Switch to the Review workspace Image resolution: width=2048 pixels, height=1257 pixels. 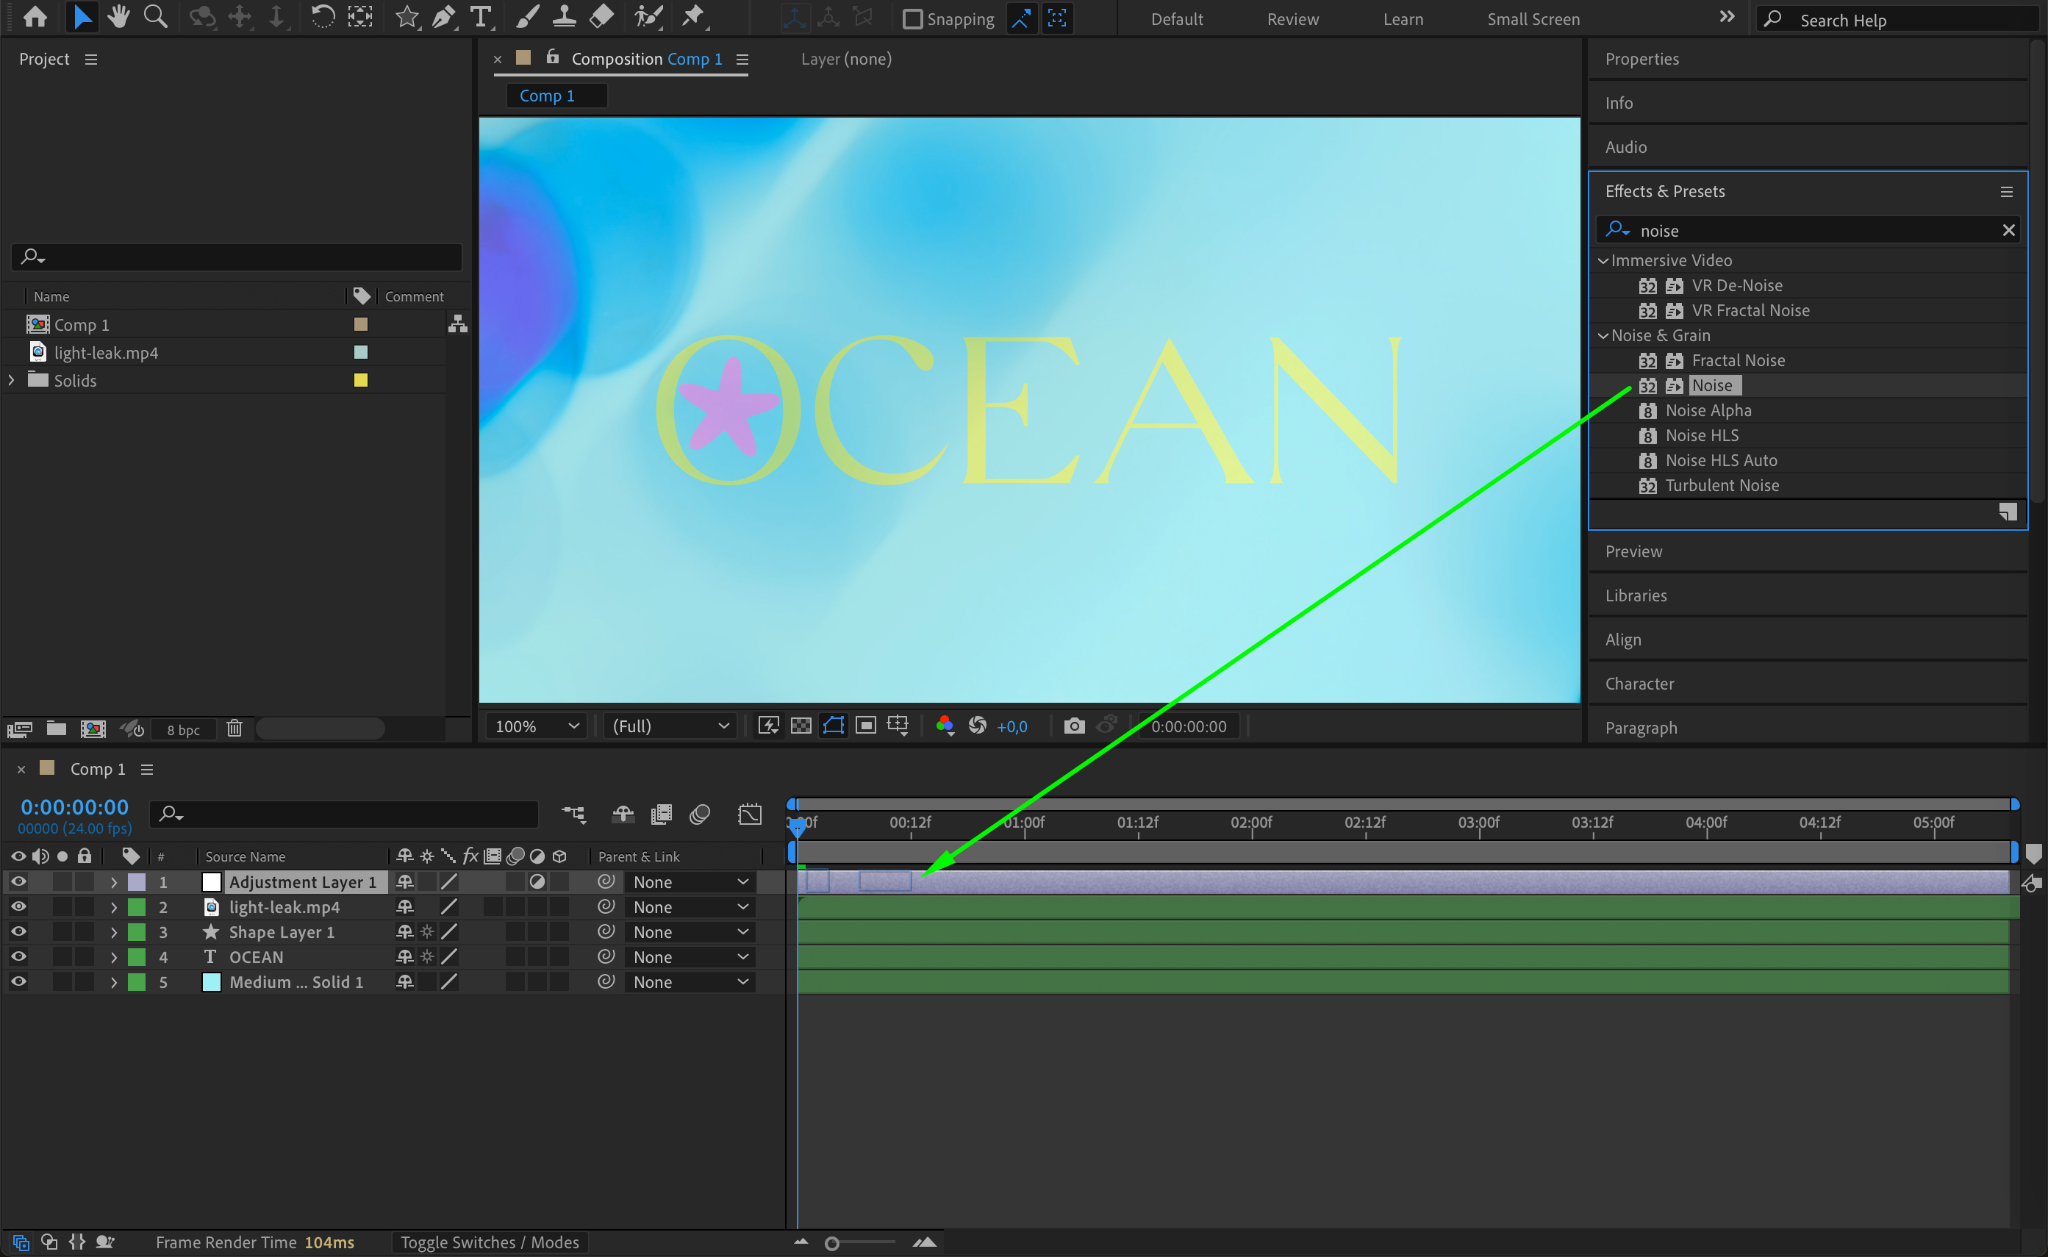click(x=1292, y=19)
